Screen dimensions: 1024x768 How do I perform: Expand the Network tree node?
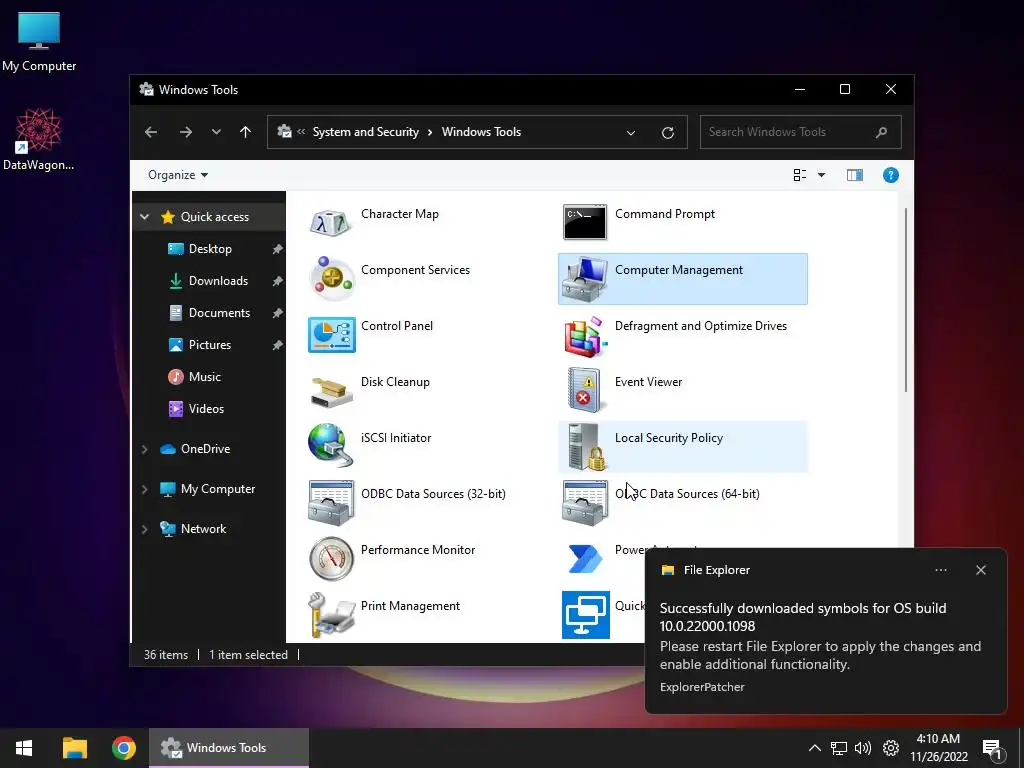pos(144,529)
